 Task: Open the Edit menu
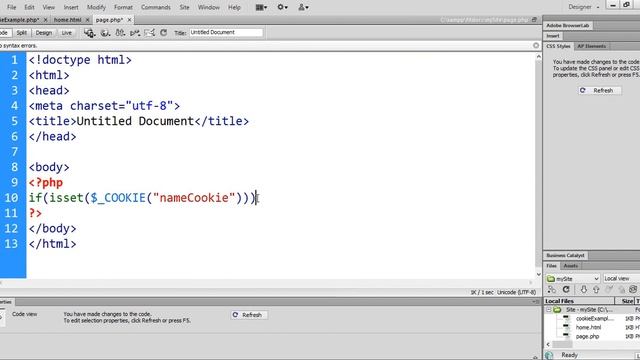(29, 7)
